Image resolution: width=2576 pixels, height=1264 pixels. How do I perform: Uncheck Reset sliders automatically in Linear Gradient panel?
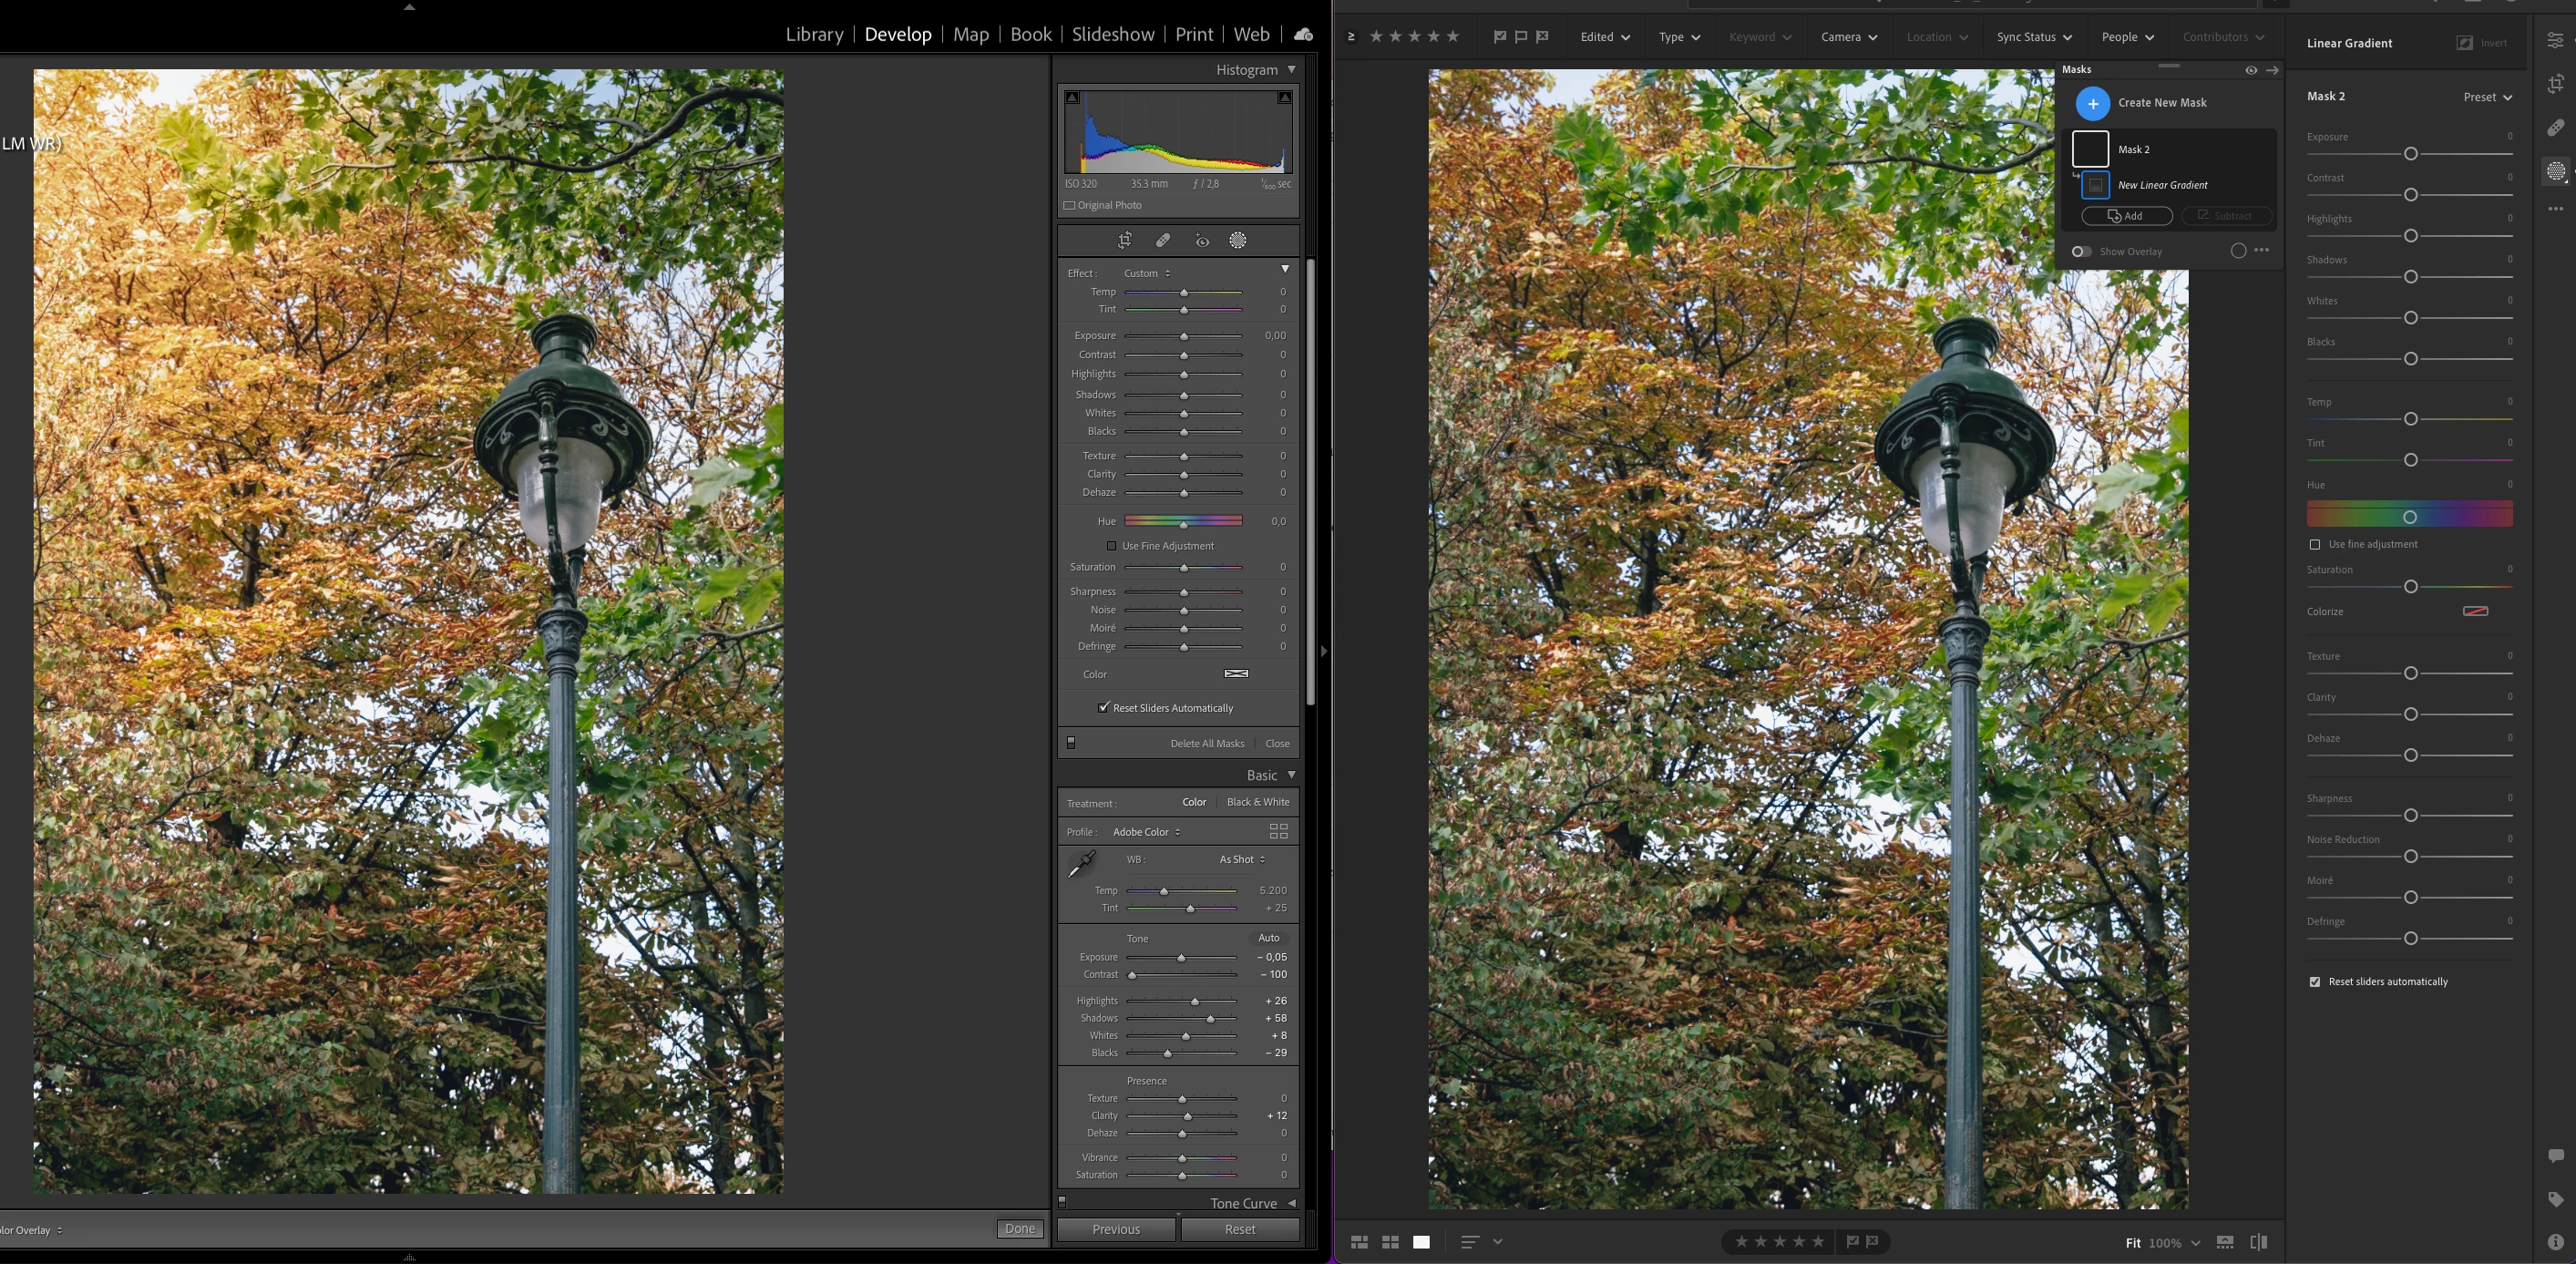pyautogui.click(x=2315, y=982)
